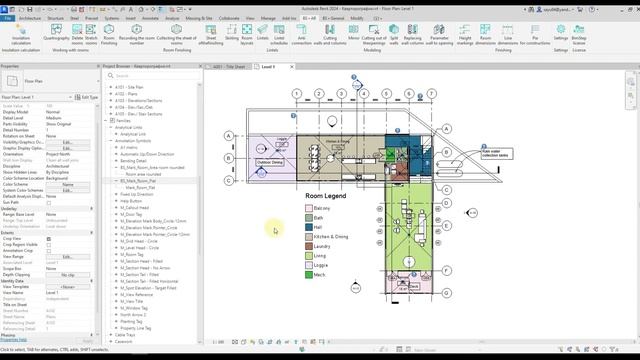Select the Mark_Room_Flat type item

pos(140,187)
